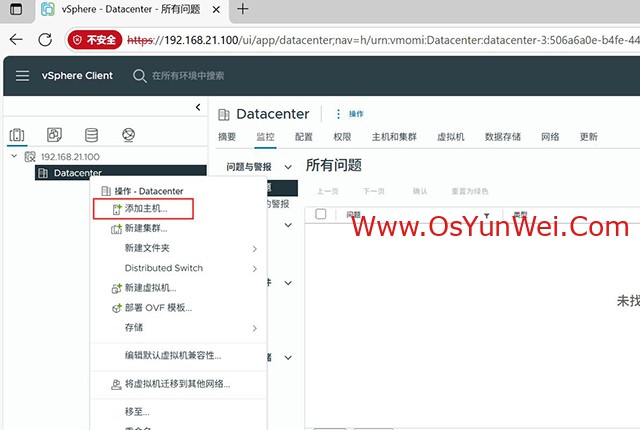
Task: Toggle select-all checkbox in issues table
Action: [x=321, y=214]
